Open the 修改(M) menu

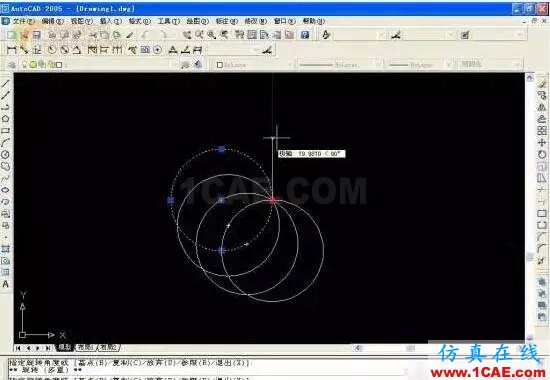(255, 21)
